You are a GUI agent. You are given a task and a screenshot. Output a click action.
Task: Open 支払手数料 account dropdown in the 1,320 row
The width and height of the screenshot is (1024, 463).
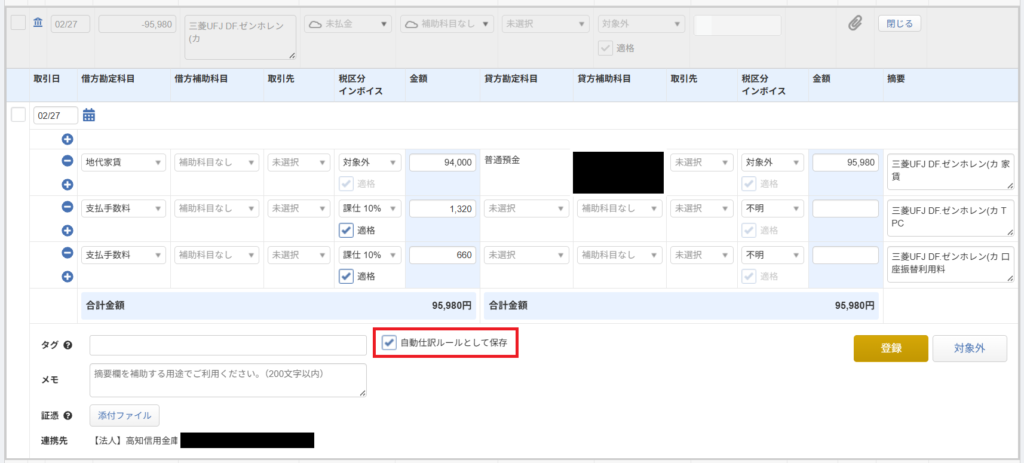[x=124, y=208]
